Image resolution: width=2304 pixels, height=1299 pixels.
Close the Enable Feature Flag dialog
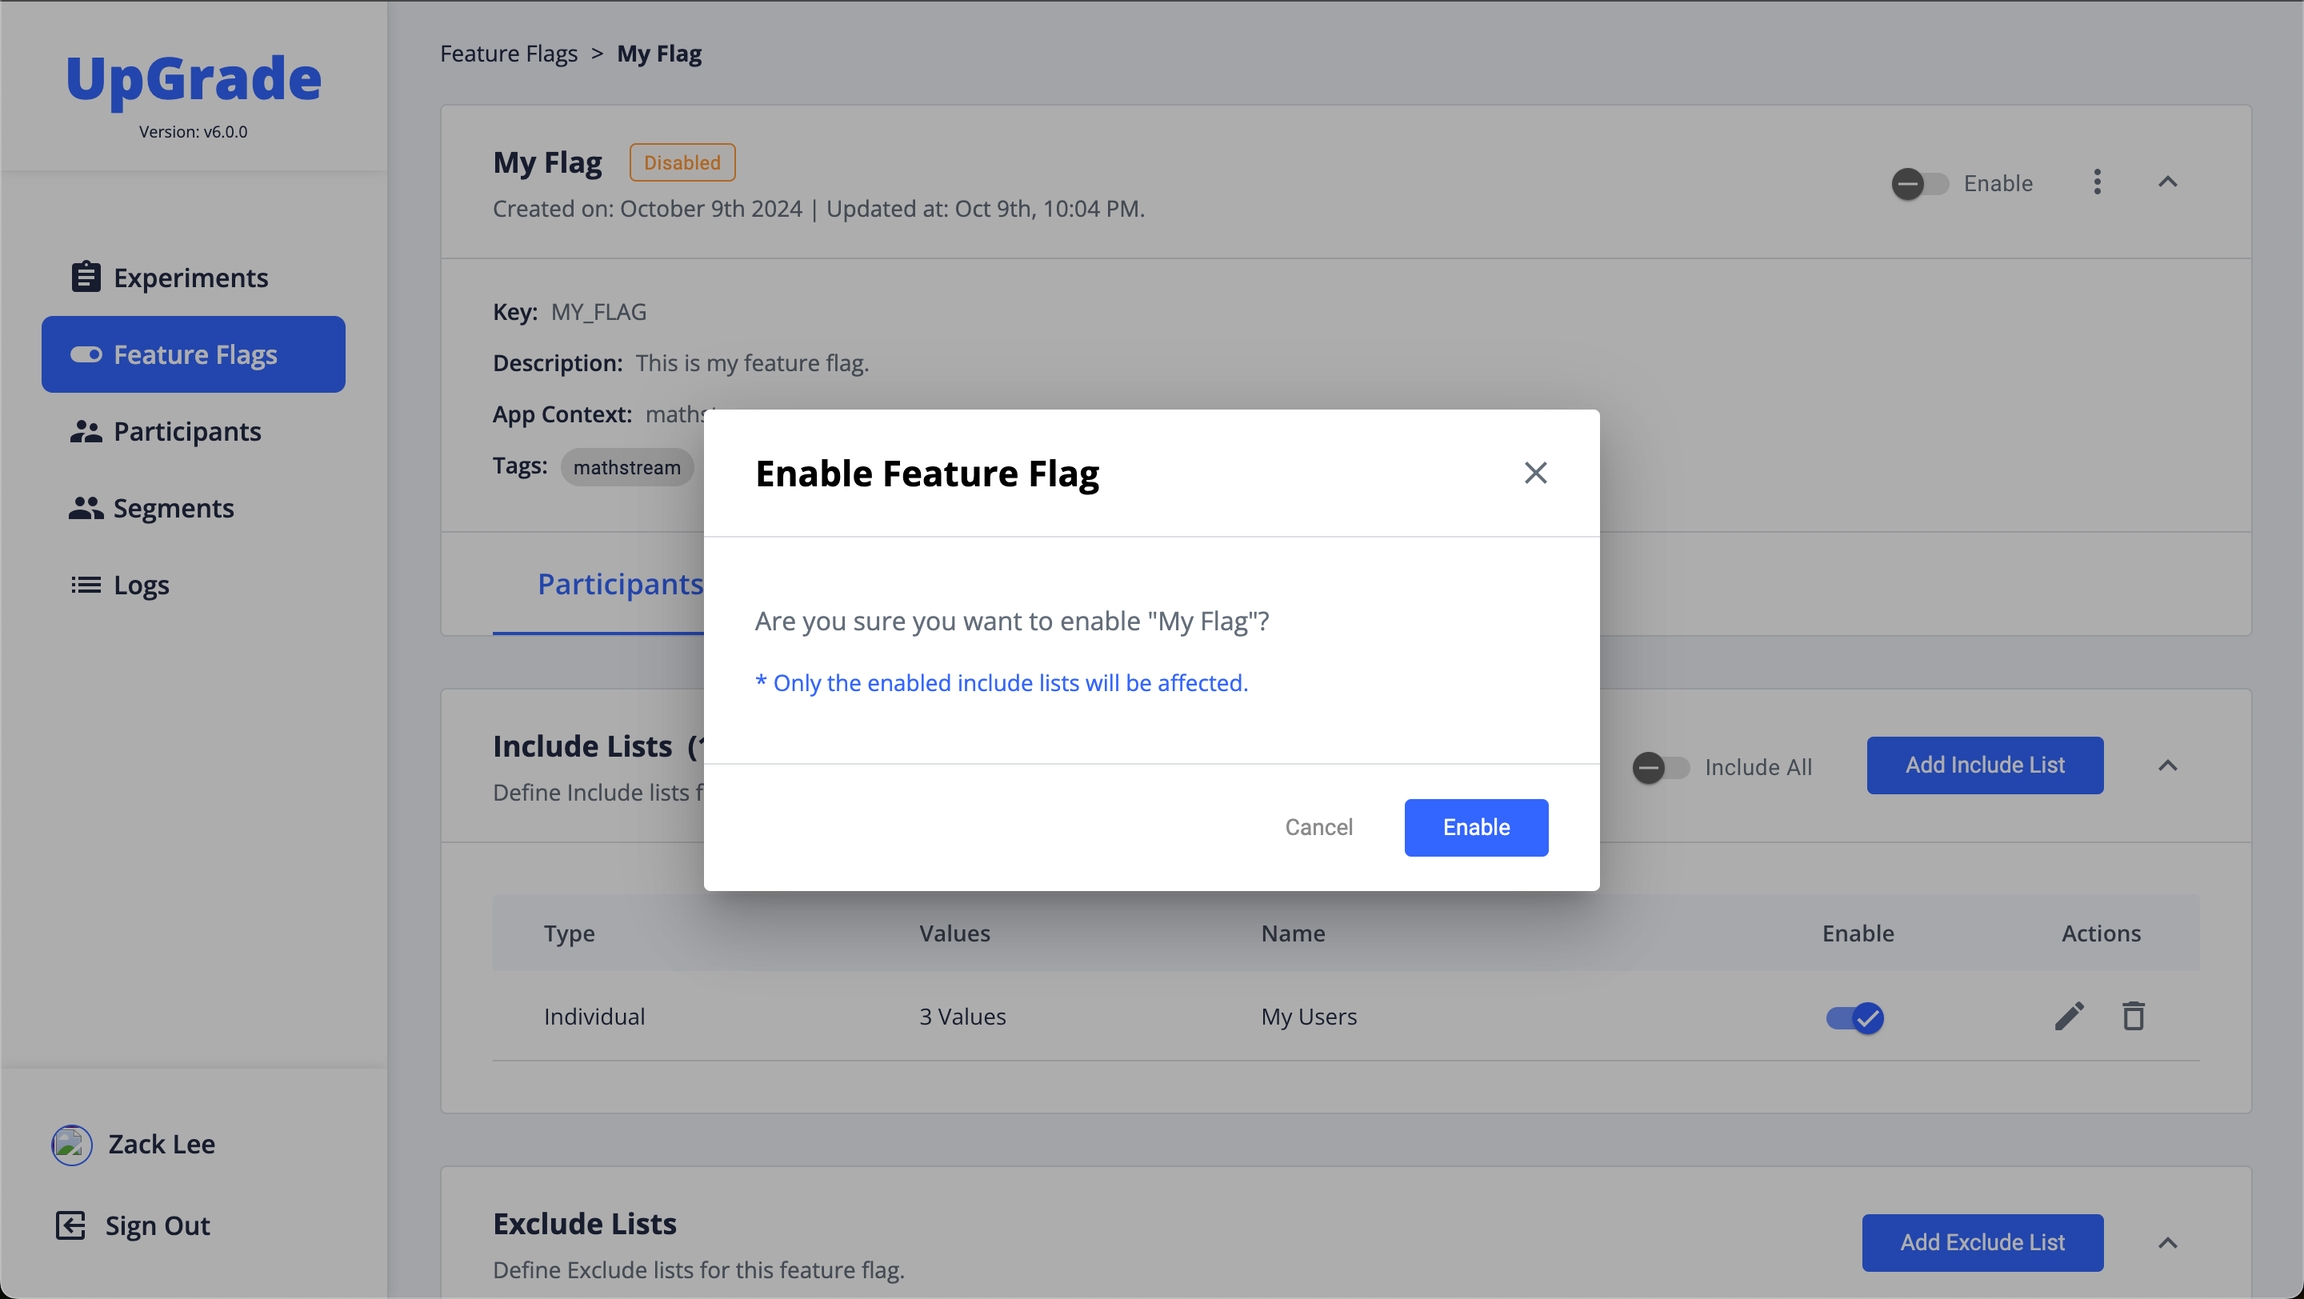click(x=1535, y=473)
